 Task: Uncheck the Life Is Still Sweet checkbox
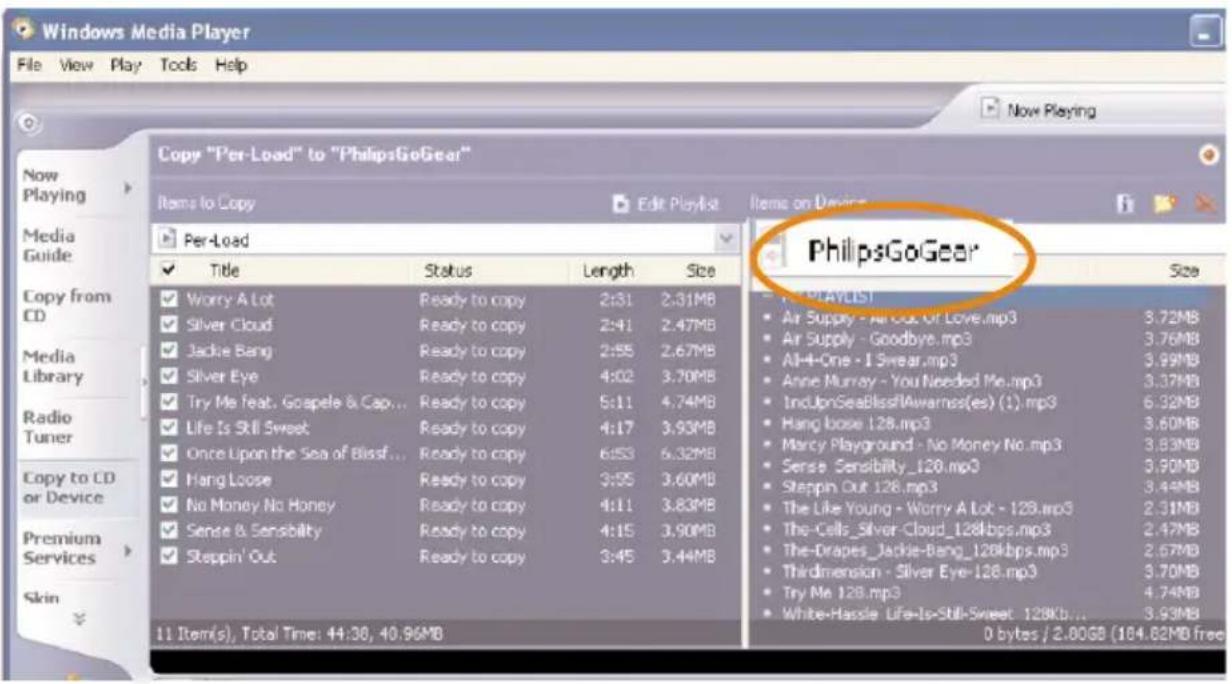[168, 428]
